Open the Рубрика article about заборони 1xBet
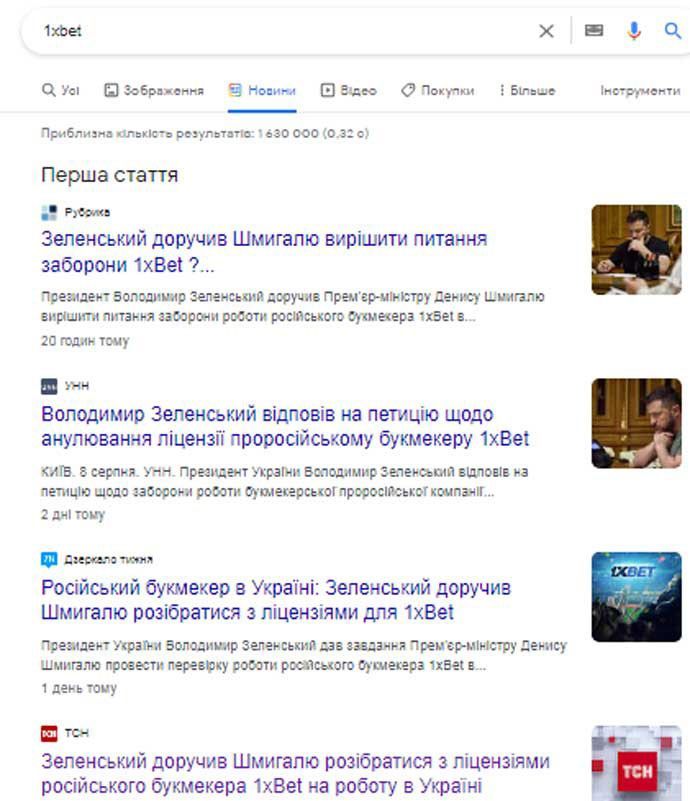This screenshot has height=801, width=690. click(264, 252)
